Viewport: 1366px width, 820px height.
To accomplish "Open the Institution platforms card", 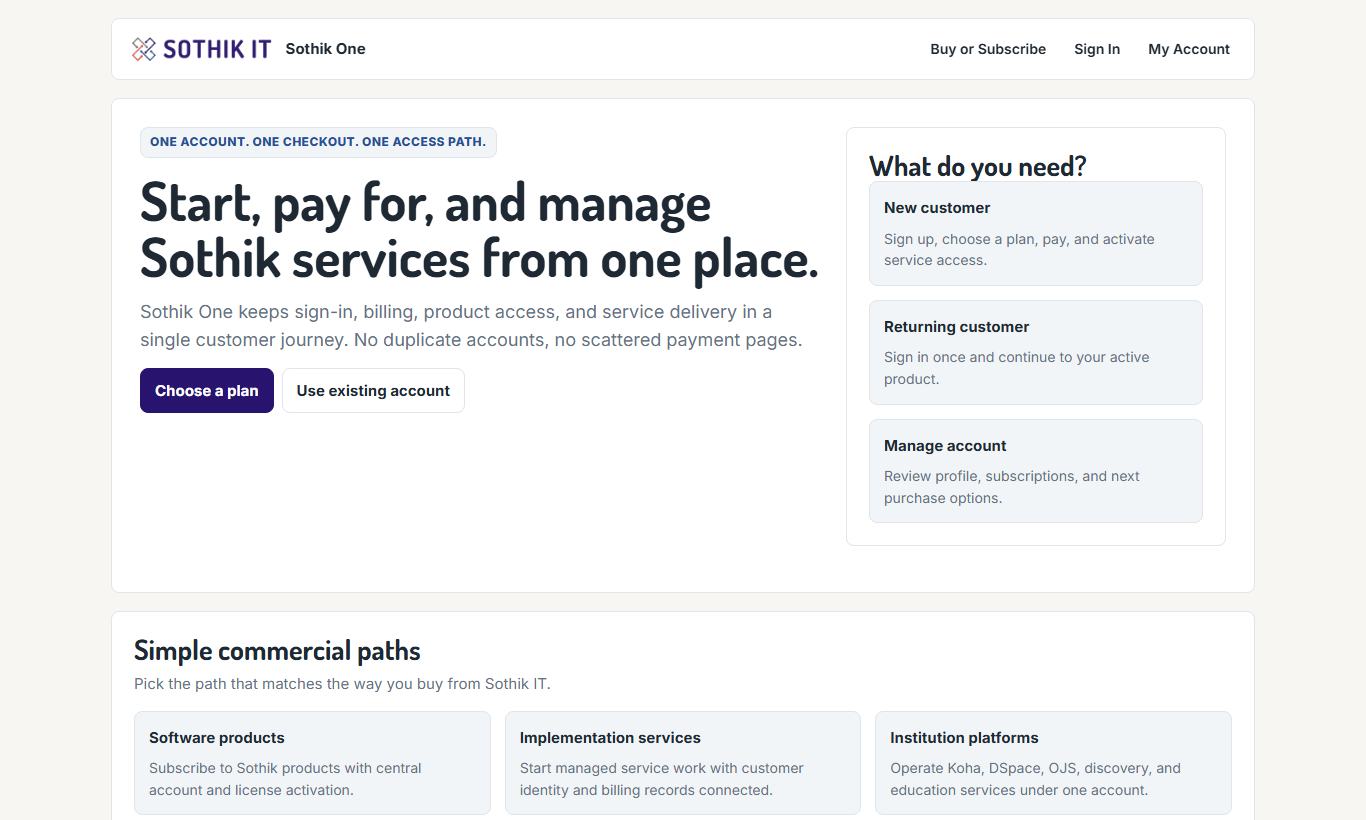I will [1053, 763].
